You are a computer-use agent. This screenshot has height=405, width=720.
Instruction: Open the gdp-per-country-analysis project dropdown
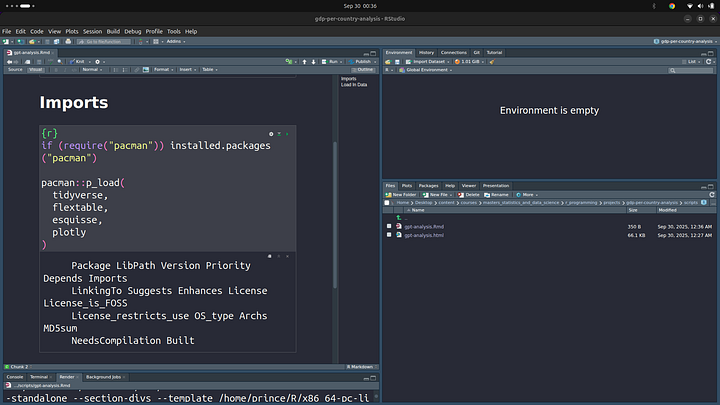click(686, 41)
